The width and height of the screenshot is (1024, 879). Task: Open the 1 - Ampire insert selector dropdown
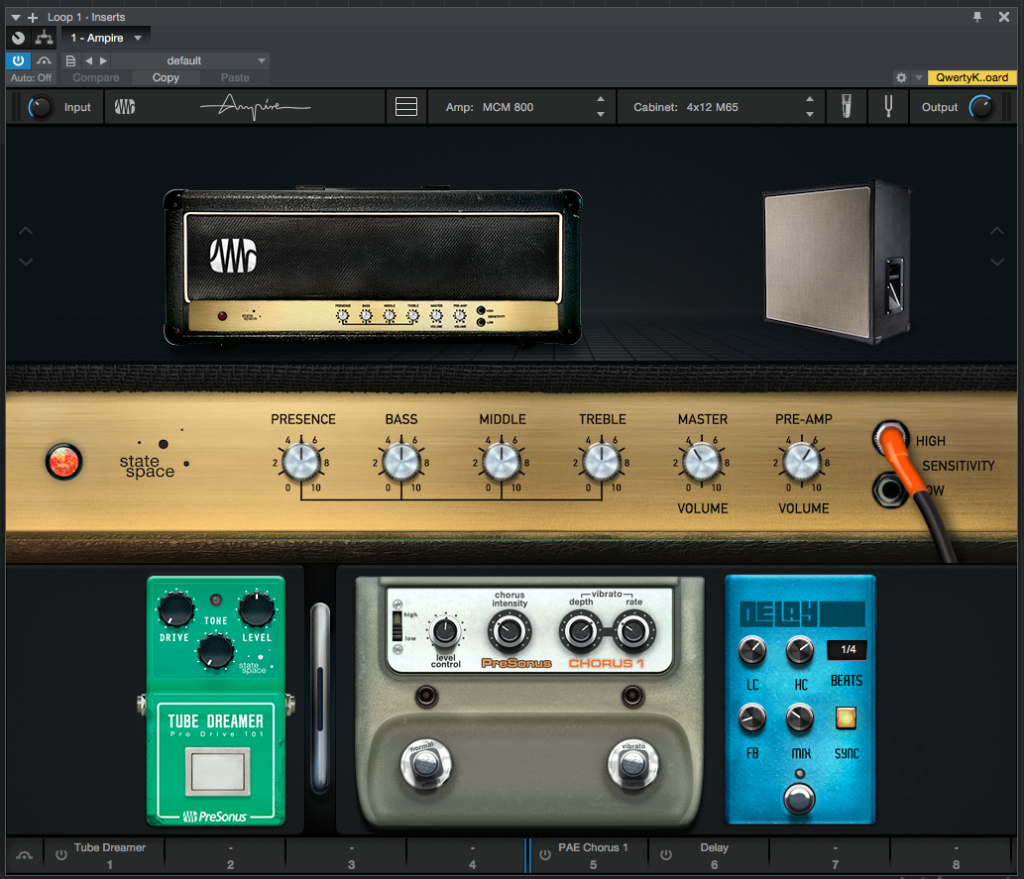coord(106,38)
